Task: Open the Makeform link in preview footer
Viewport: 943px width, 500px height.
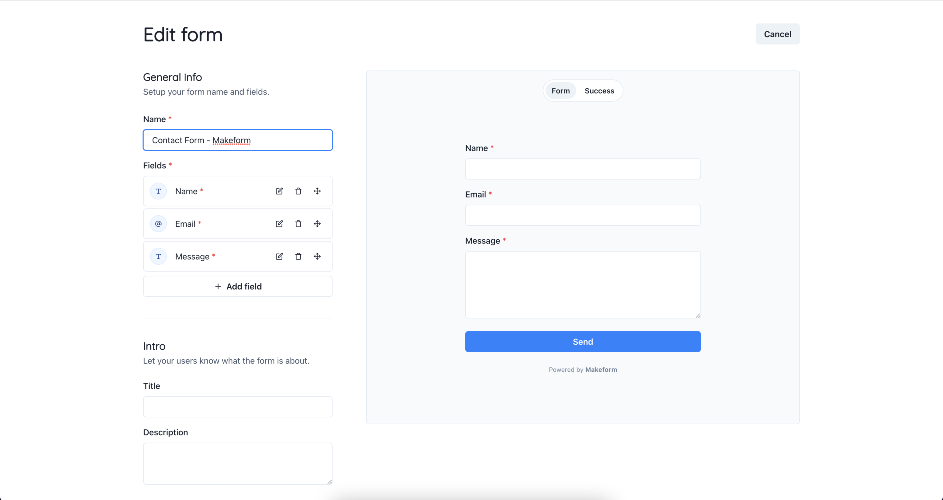Action: (601, 369)
